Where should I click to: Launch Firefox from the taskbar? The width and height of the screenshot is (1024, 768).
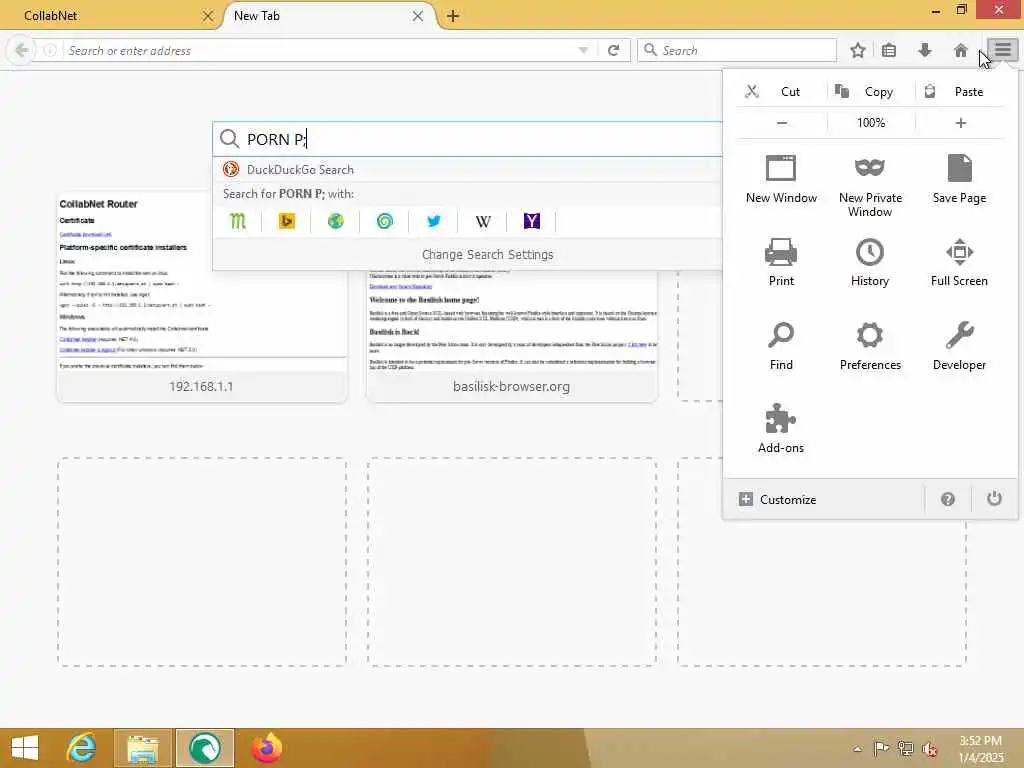click(267, 748)
